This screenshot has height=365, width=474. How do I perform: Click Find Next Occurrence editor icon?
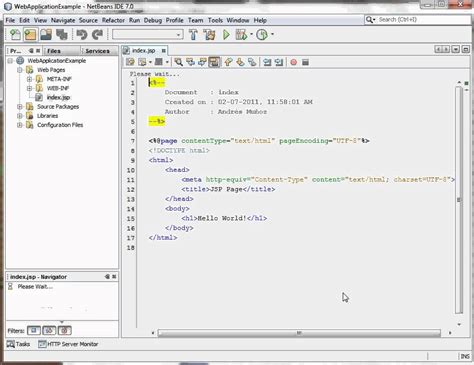[202, 62]
